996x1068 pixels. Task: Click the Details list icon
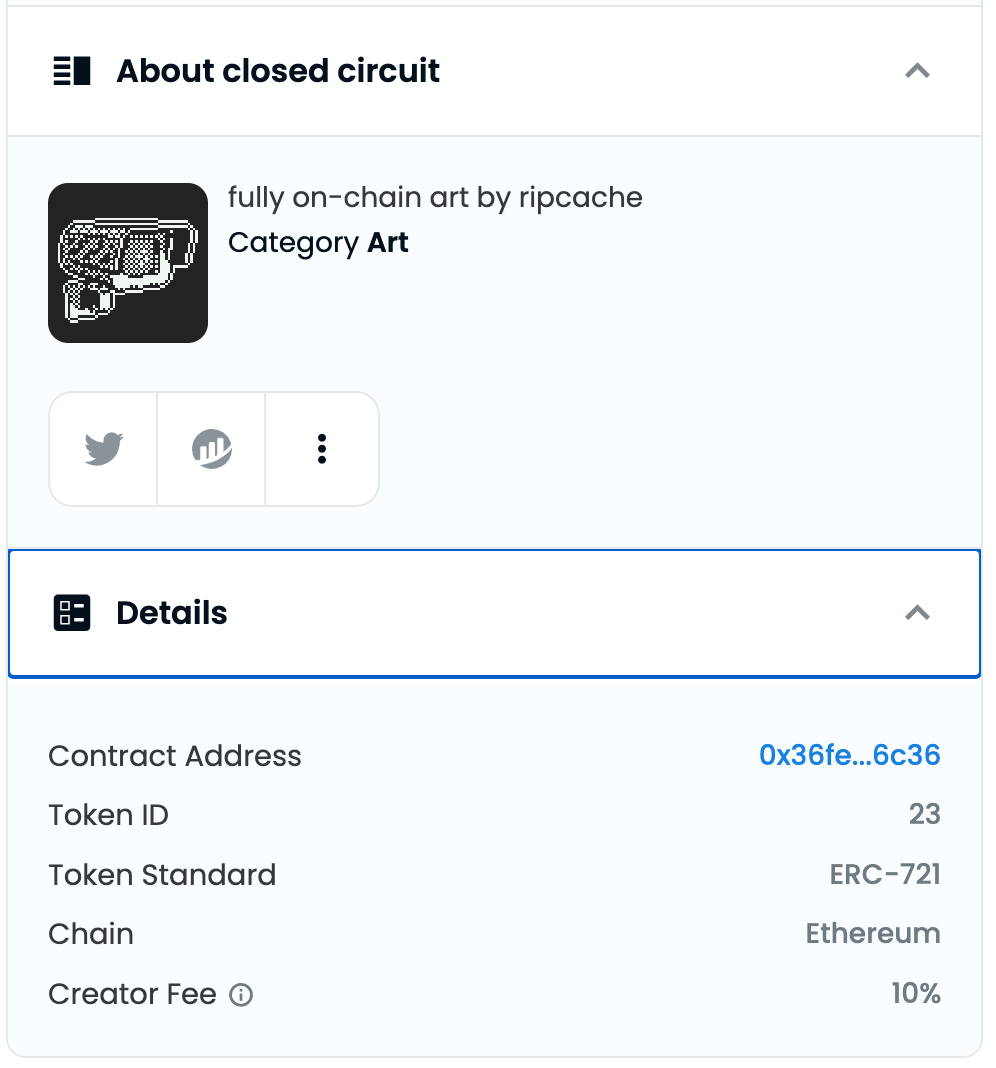[x=72, y=613]
